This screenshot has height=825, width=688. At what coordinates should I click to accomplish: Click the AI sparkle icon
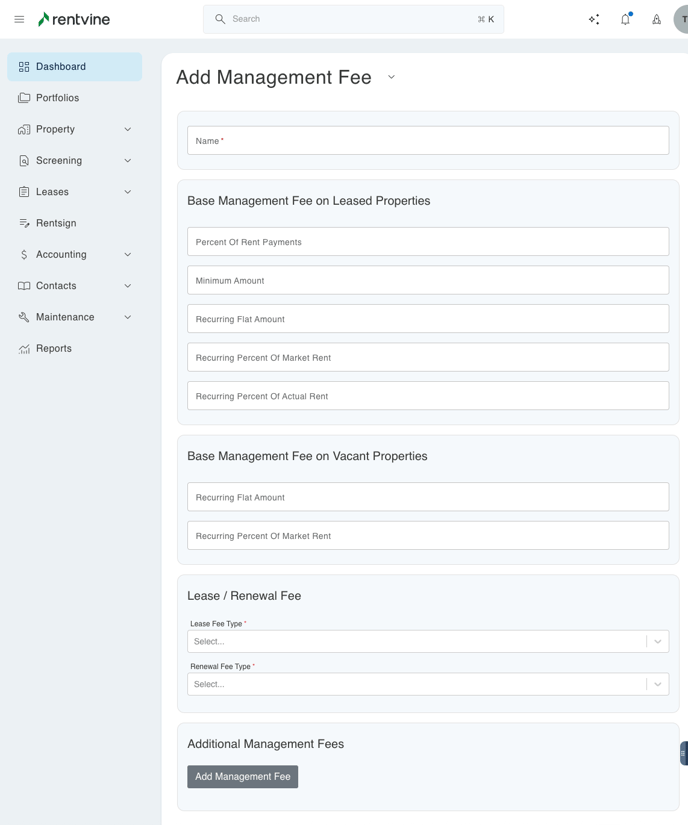click(594, 19)
